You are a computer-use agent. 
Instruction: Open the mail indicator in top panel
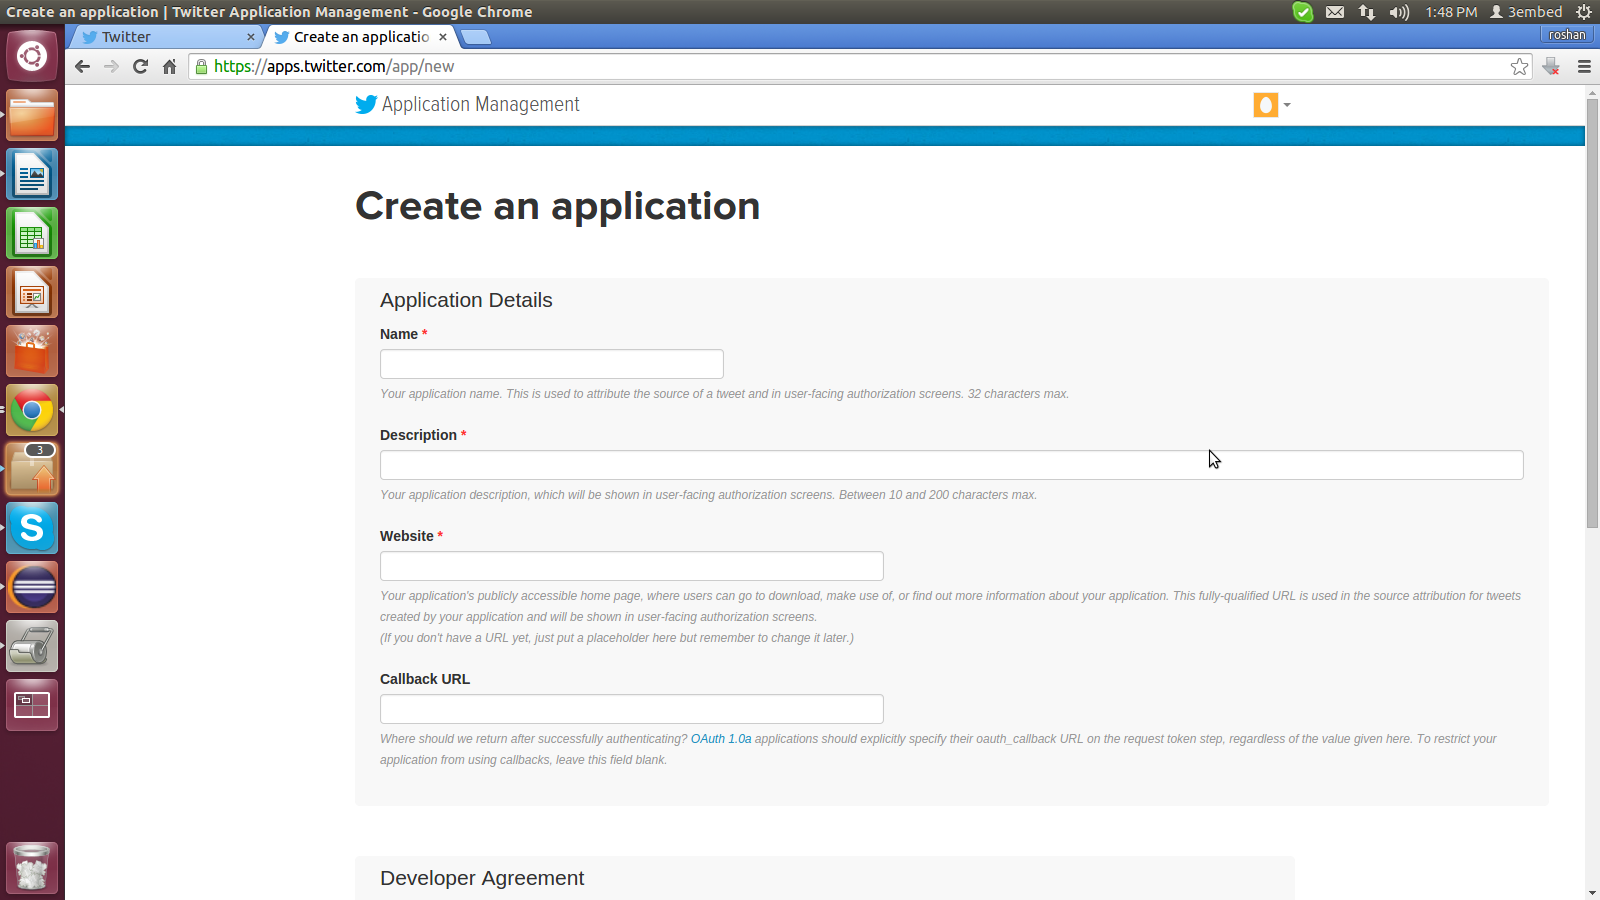tap(1335, 12)
